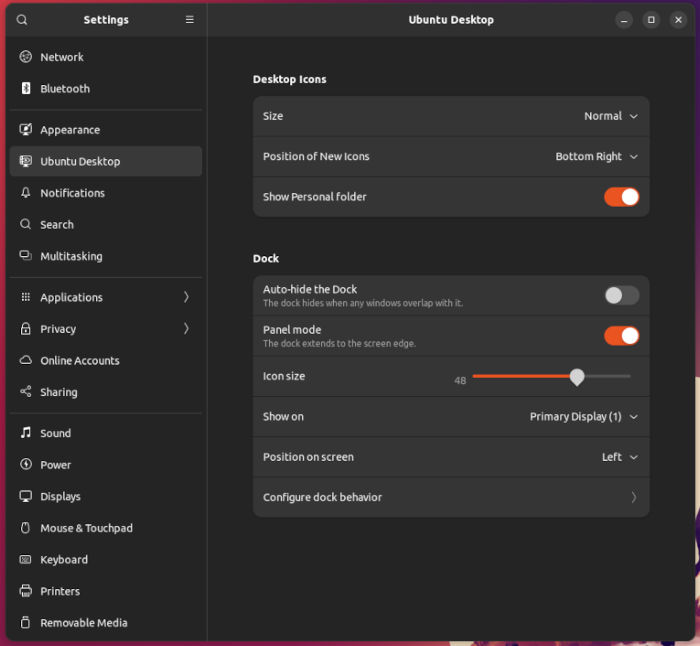
Task: Open Keyboard settings page
Action: [x=106, y=559]
